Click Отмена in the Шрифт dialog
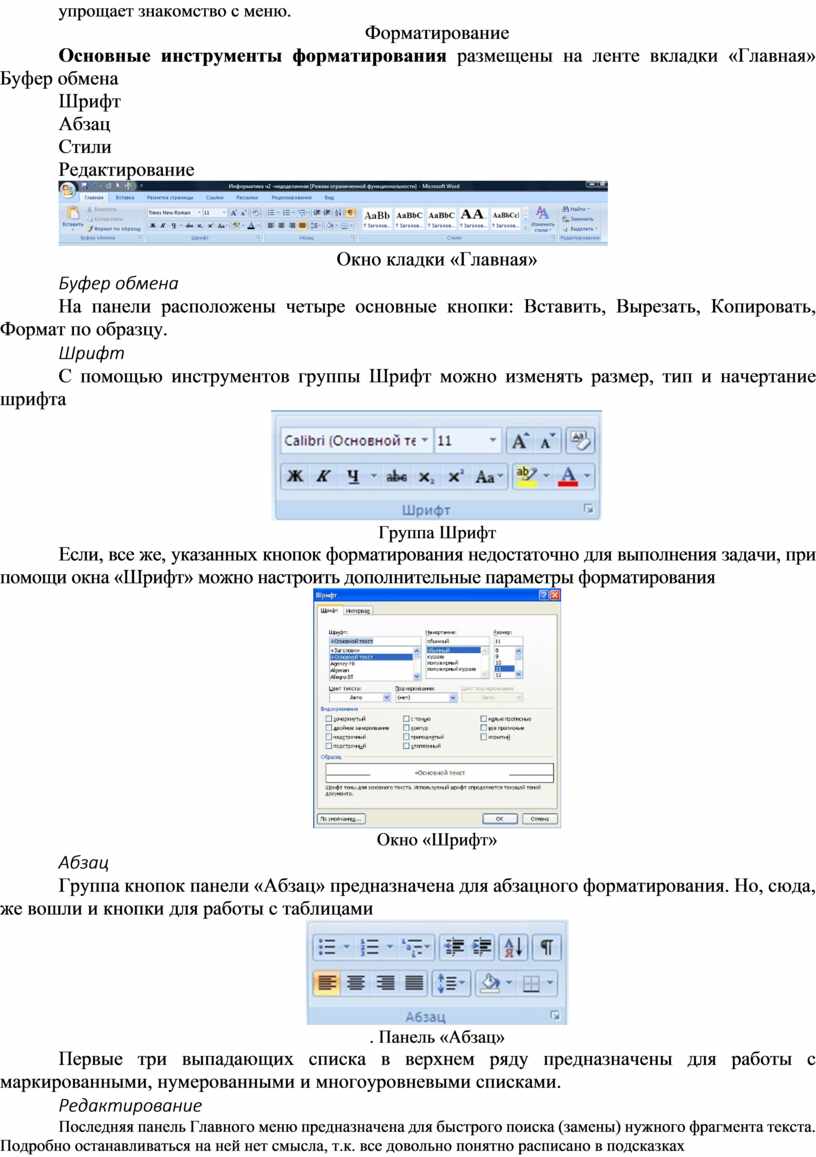The width and height of the screenshot is (816, 1157). tap(538, 817)
